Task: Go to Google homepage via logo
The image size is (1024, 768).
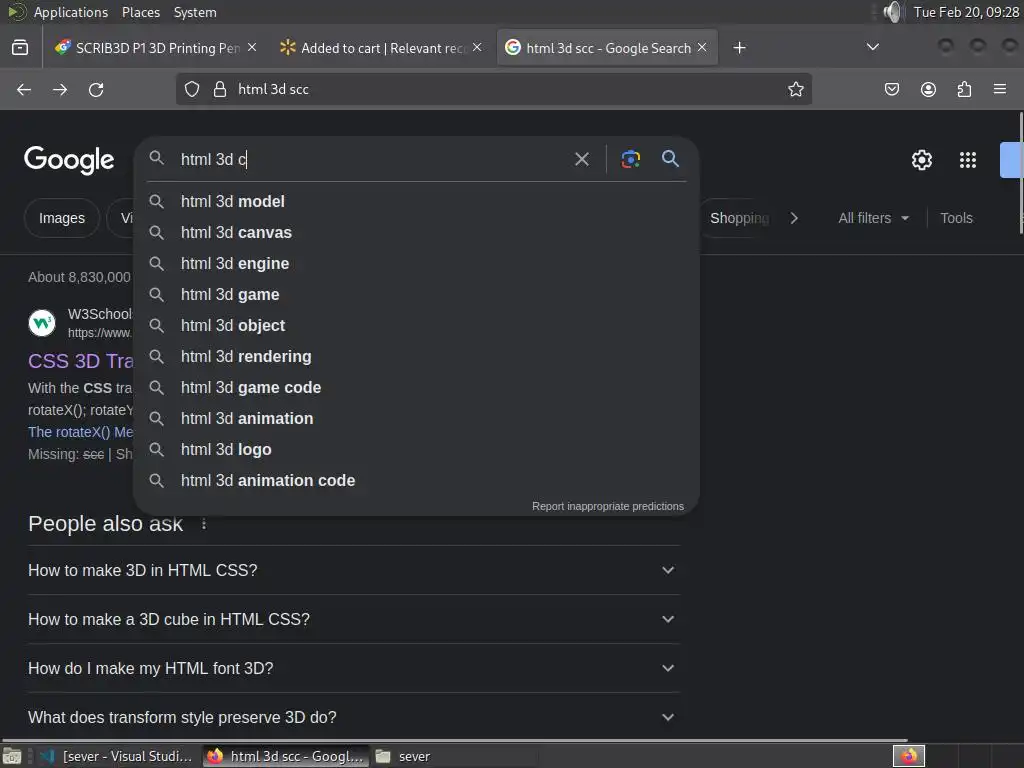Action: tap(69, 160)
